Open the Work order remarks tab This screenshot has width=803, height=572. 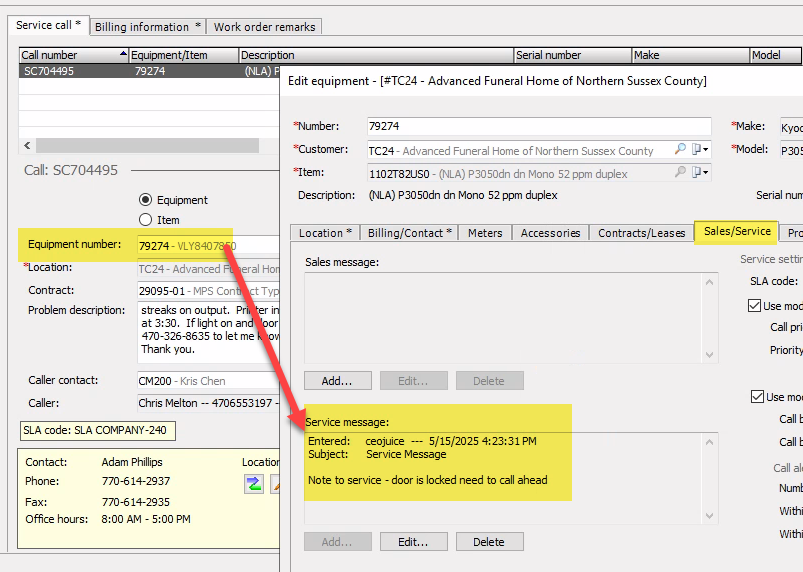[x=264, y=27]
